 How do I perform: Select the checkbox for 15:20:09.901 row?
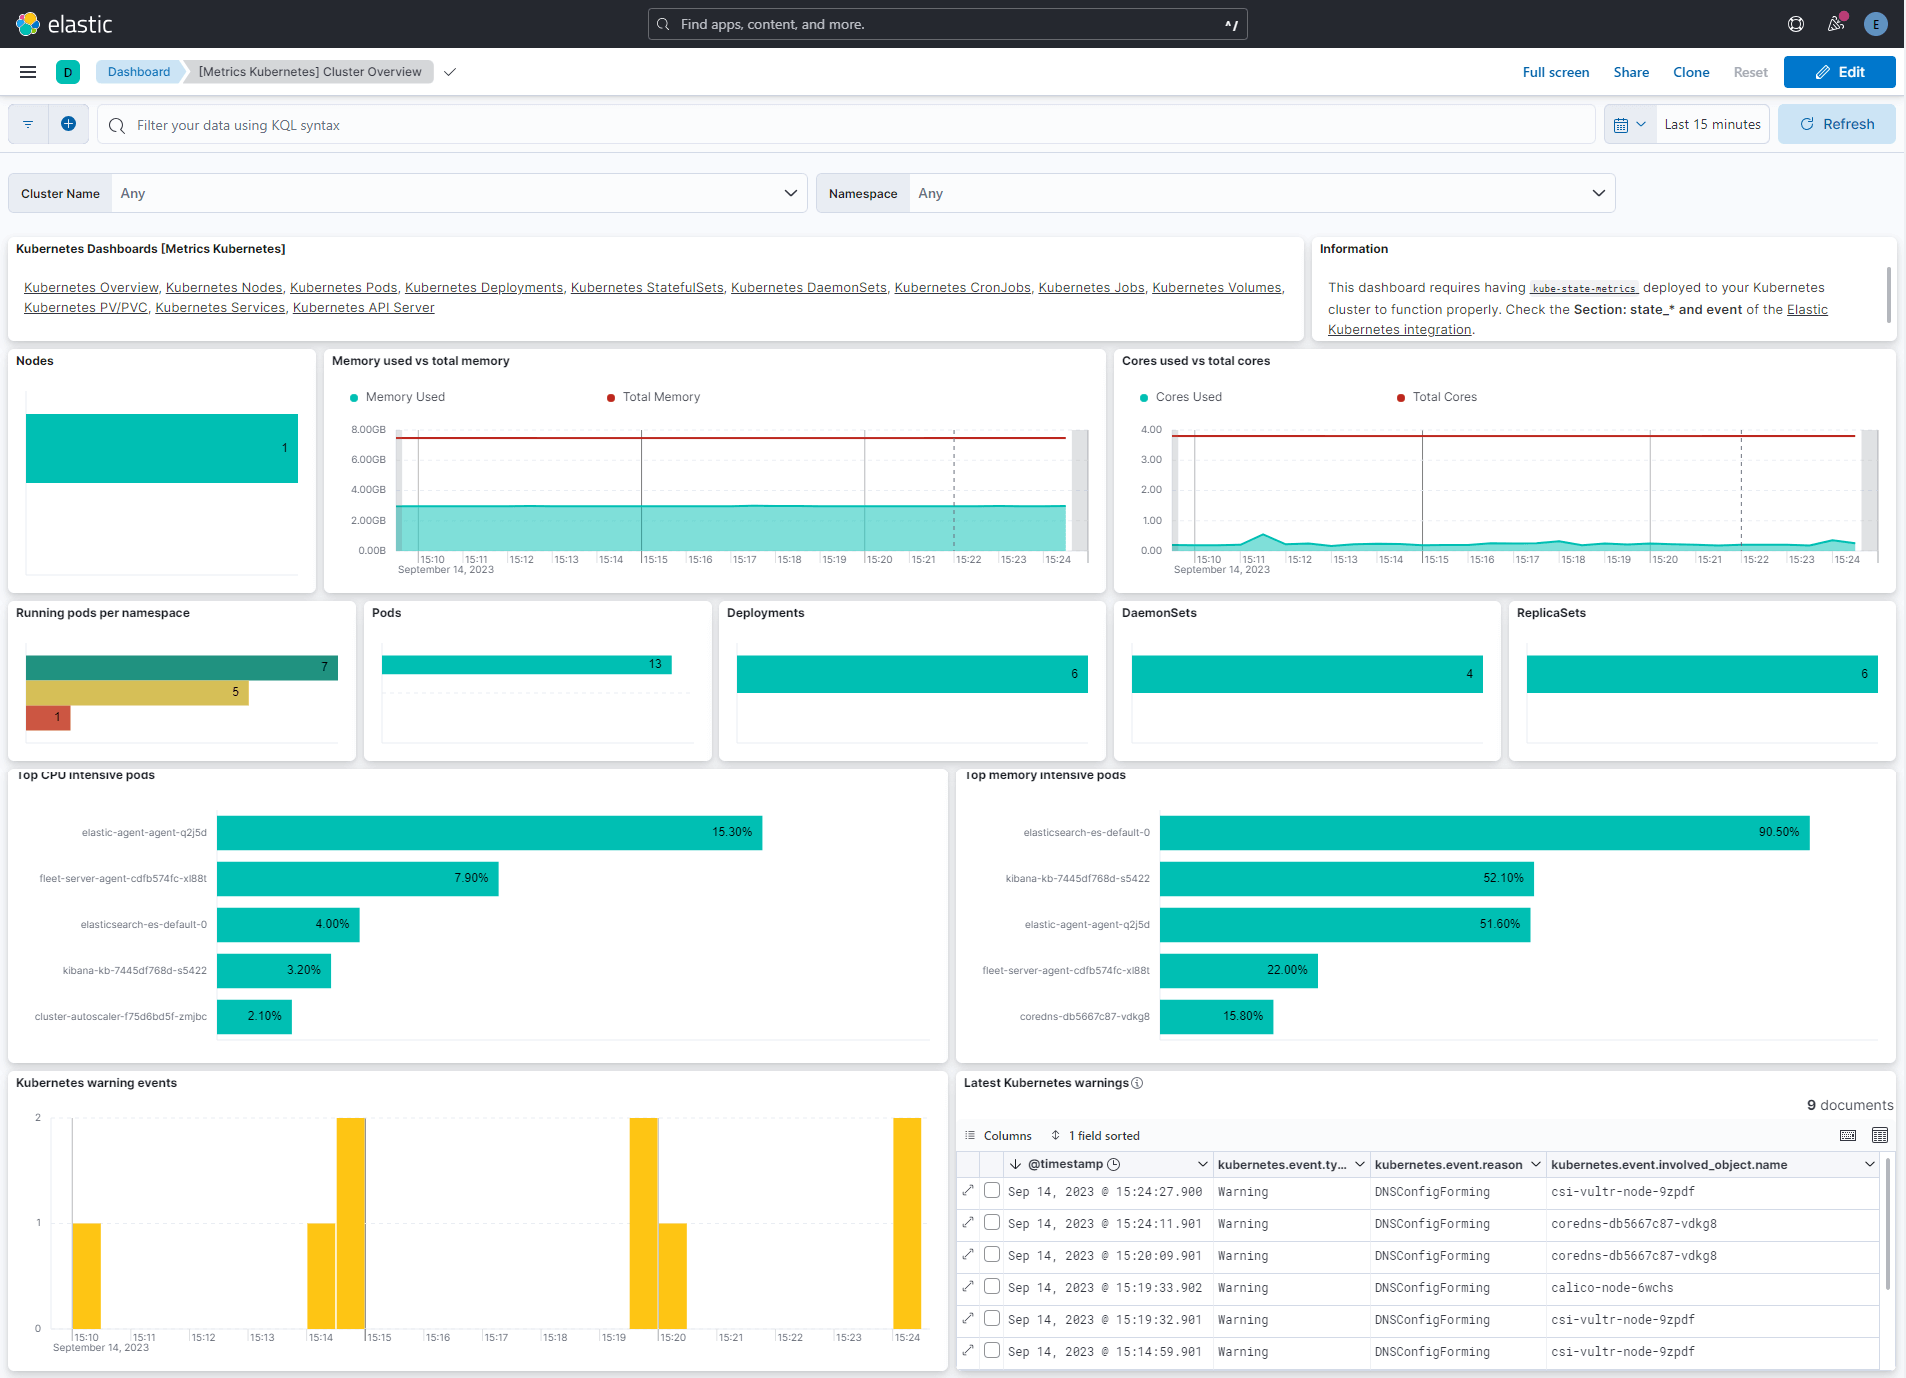coord(992,1255)
